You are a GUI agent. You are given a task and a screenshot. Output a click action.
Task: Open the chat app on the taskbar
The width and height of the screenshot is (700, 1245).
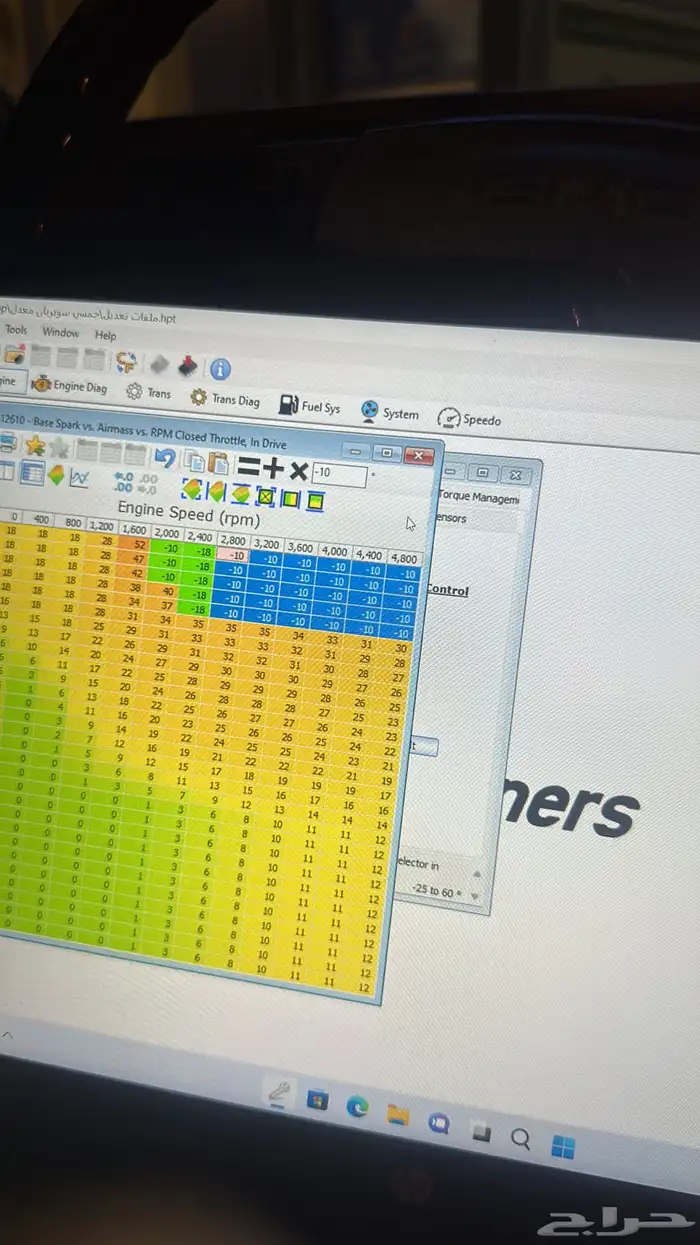(438, 1122)
